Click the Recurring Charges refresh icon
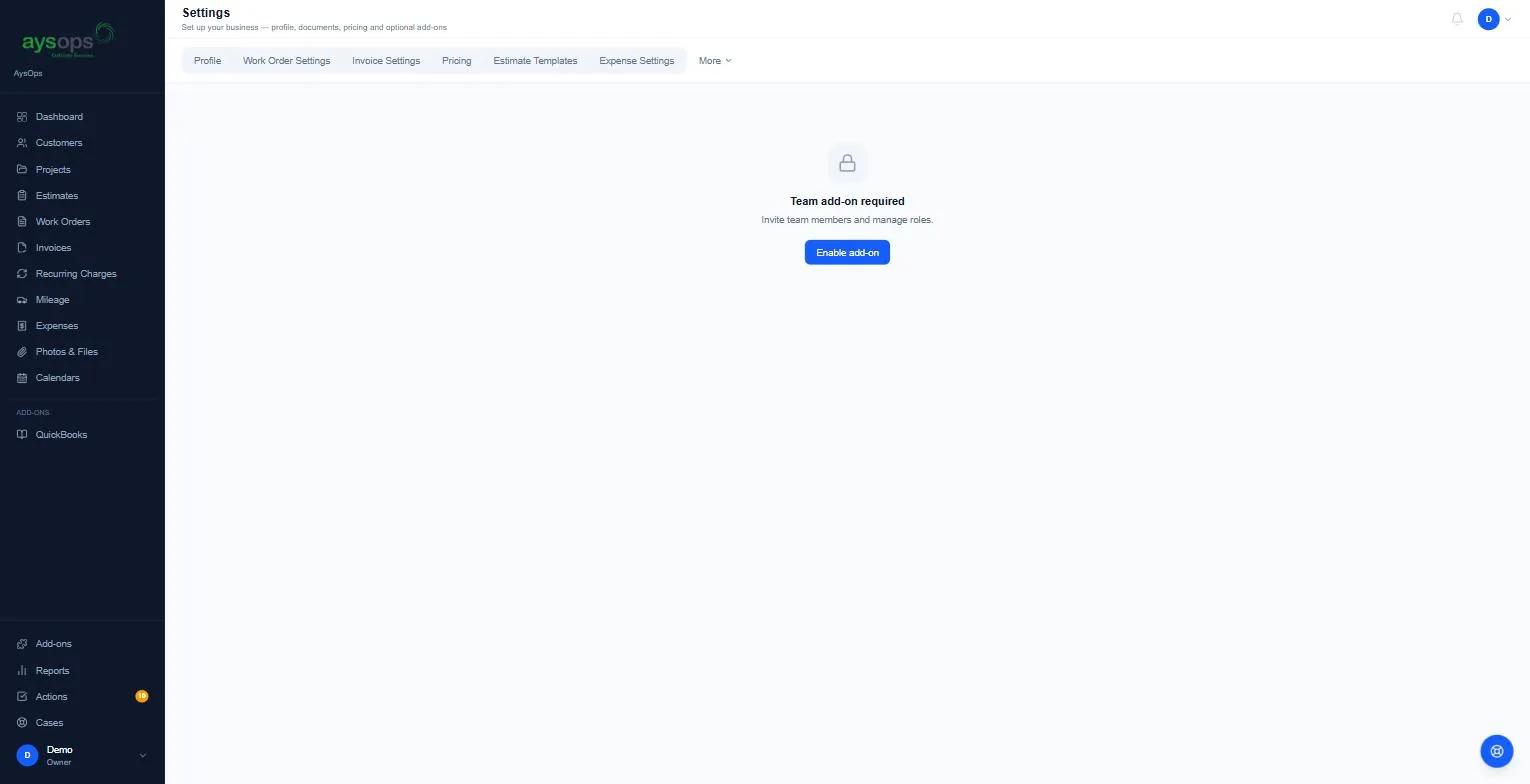Image resolution: width=1530 pixels, height=784 pixels. [x=22, y=274]
